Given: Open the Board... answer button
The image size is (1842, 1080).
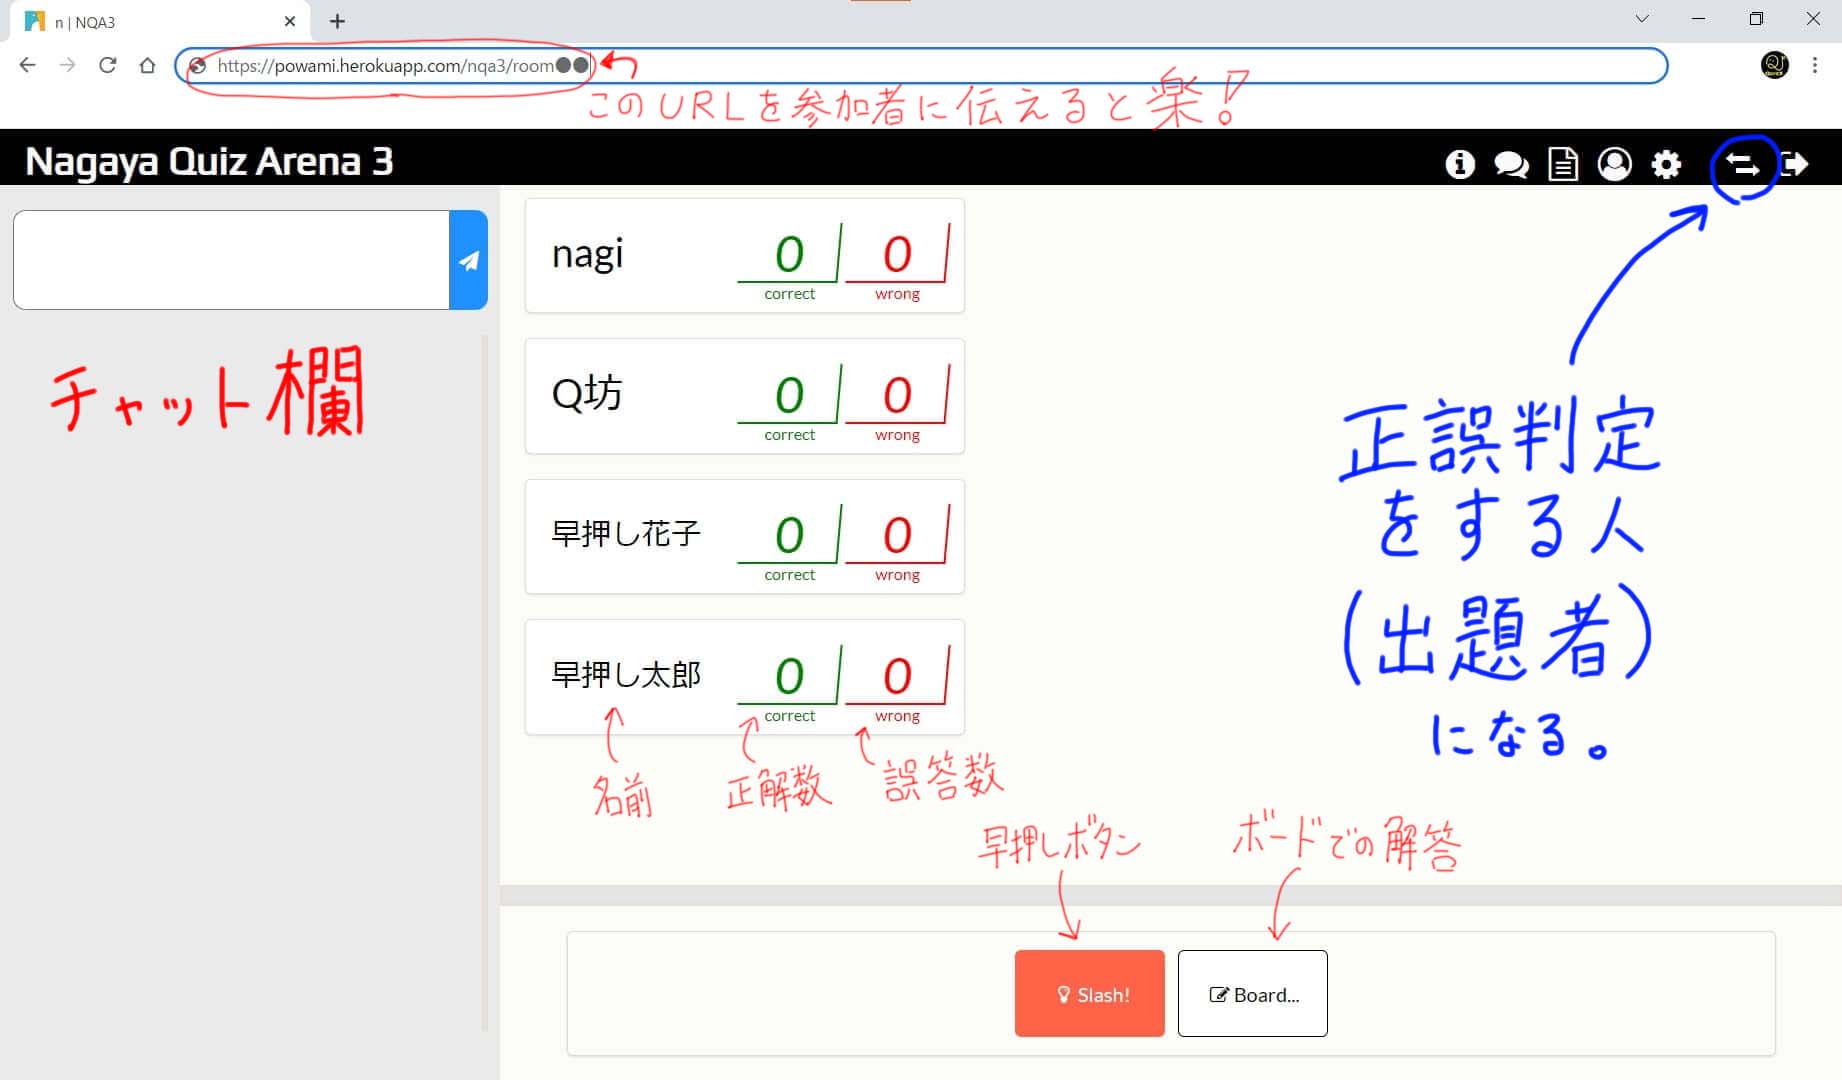Looking at the screenshot, I should click(1252, 994).
